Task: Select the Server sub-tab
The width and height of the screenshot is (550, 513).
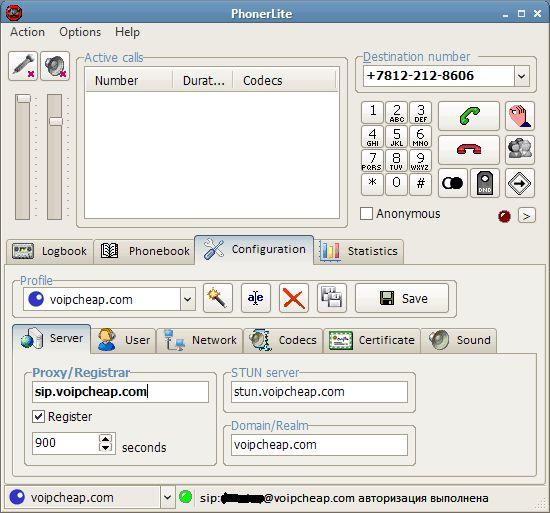Action: [52, 338]
